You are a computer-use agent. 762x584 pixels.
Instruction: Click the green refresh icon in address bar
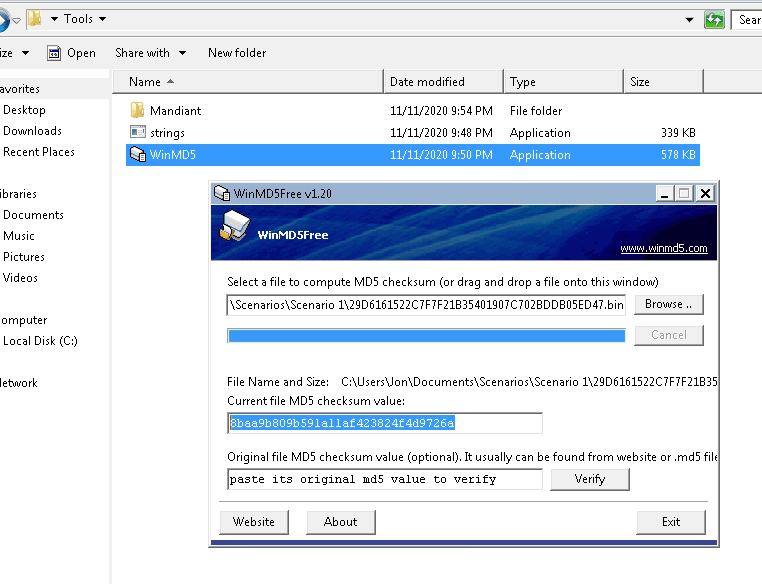click(x=714, y=20)
